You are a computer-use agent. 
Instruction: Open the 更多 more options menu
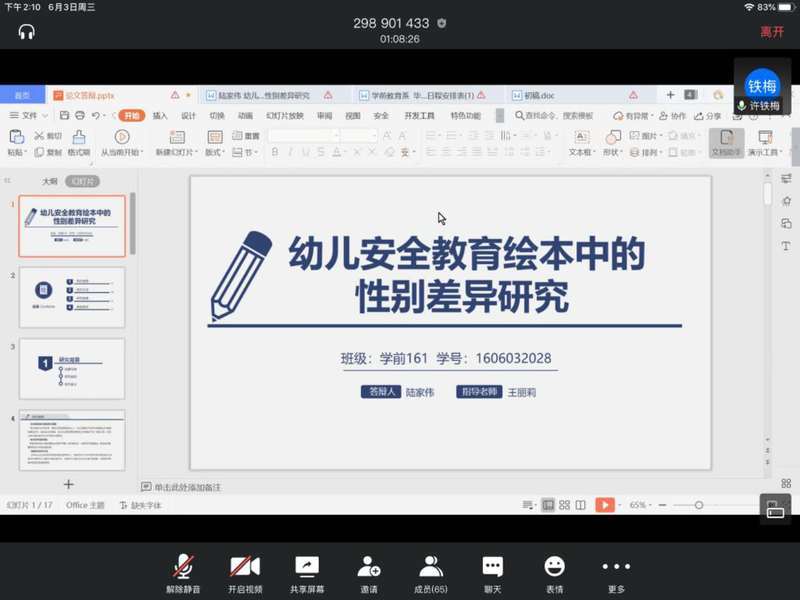coord(616,567)
